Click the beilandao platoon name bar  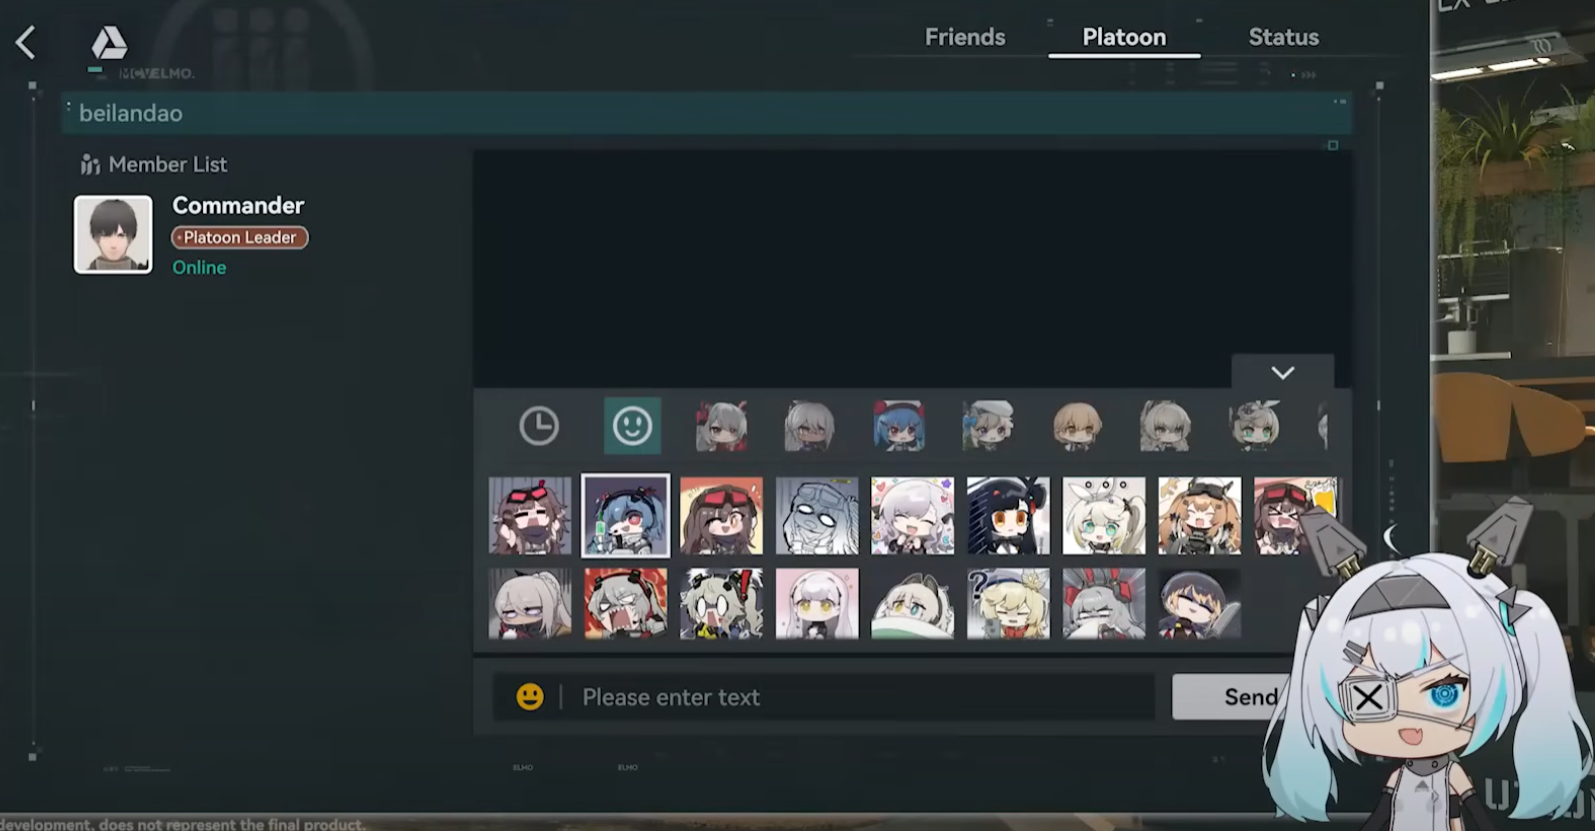coord(707,113)
